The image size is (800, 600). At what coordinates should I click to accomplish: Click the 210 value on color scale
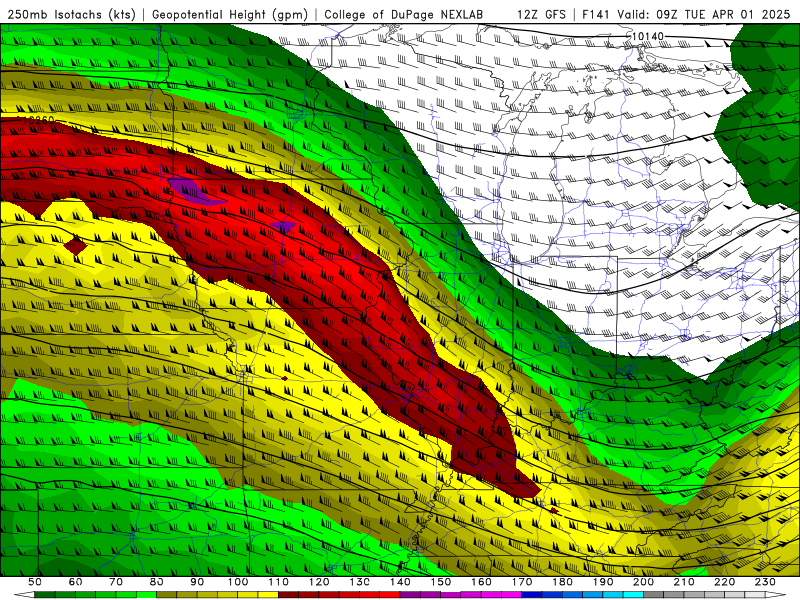[x=684, y=582]
